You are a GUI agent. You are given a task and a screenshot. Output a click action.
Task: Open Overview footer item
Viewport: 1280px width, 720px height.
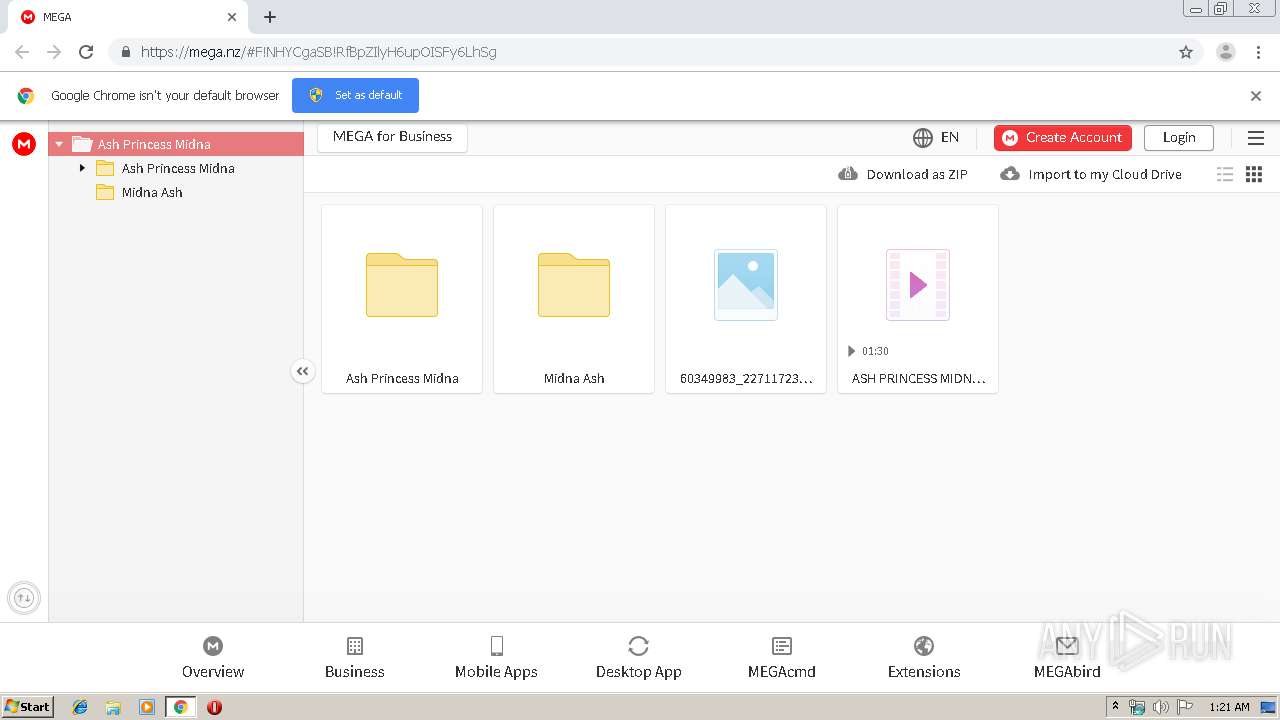213,658
